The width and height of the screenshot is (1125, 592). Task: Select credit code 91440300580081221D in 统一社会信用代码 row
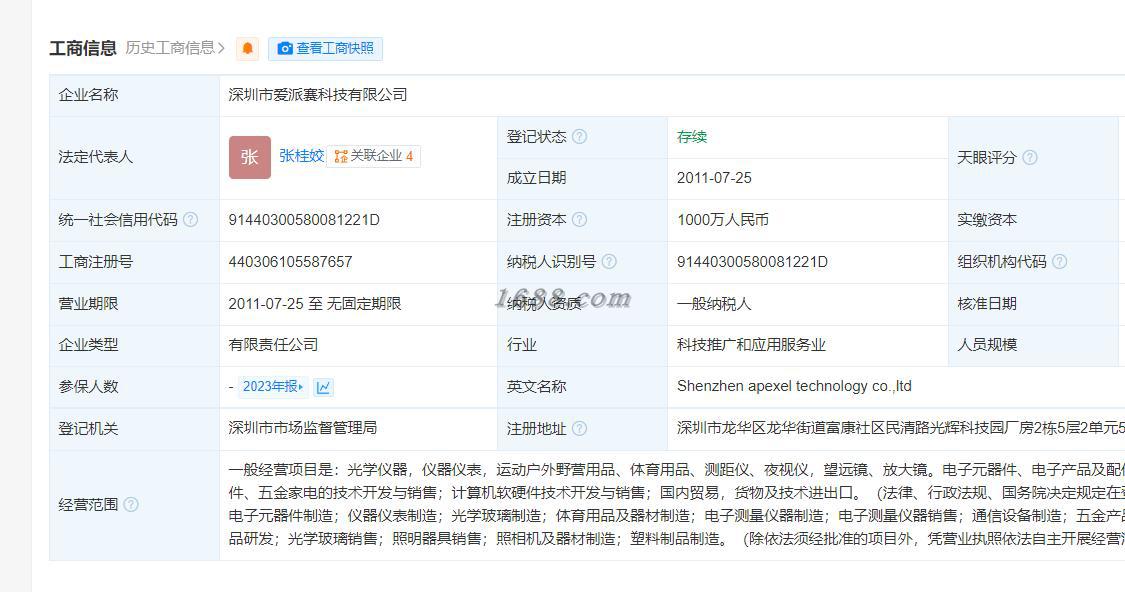[304, 220]
